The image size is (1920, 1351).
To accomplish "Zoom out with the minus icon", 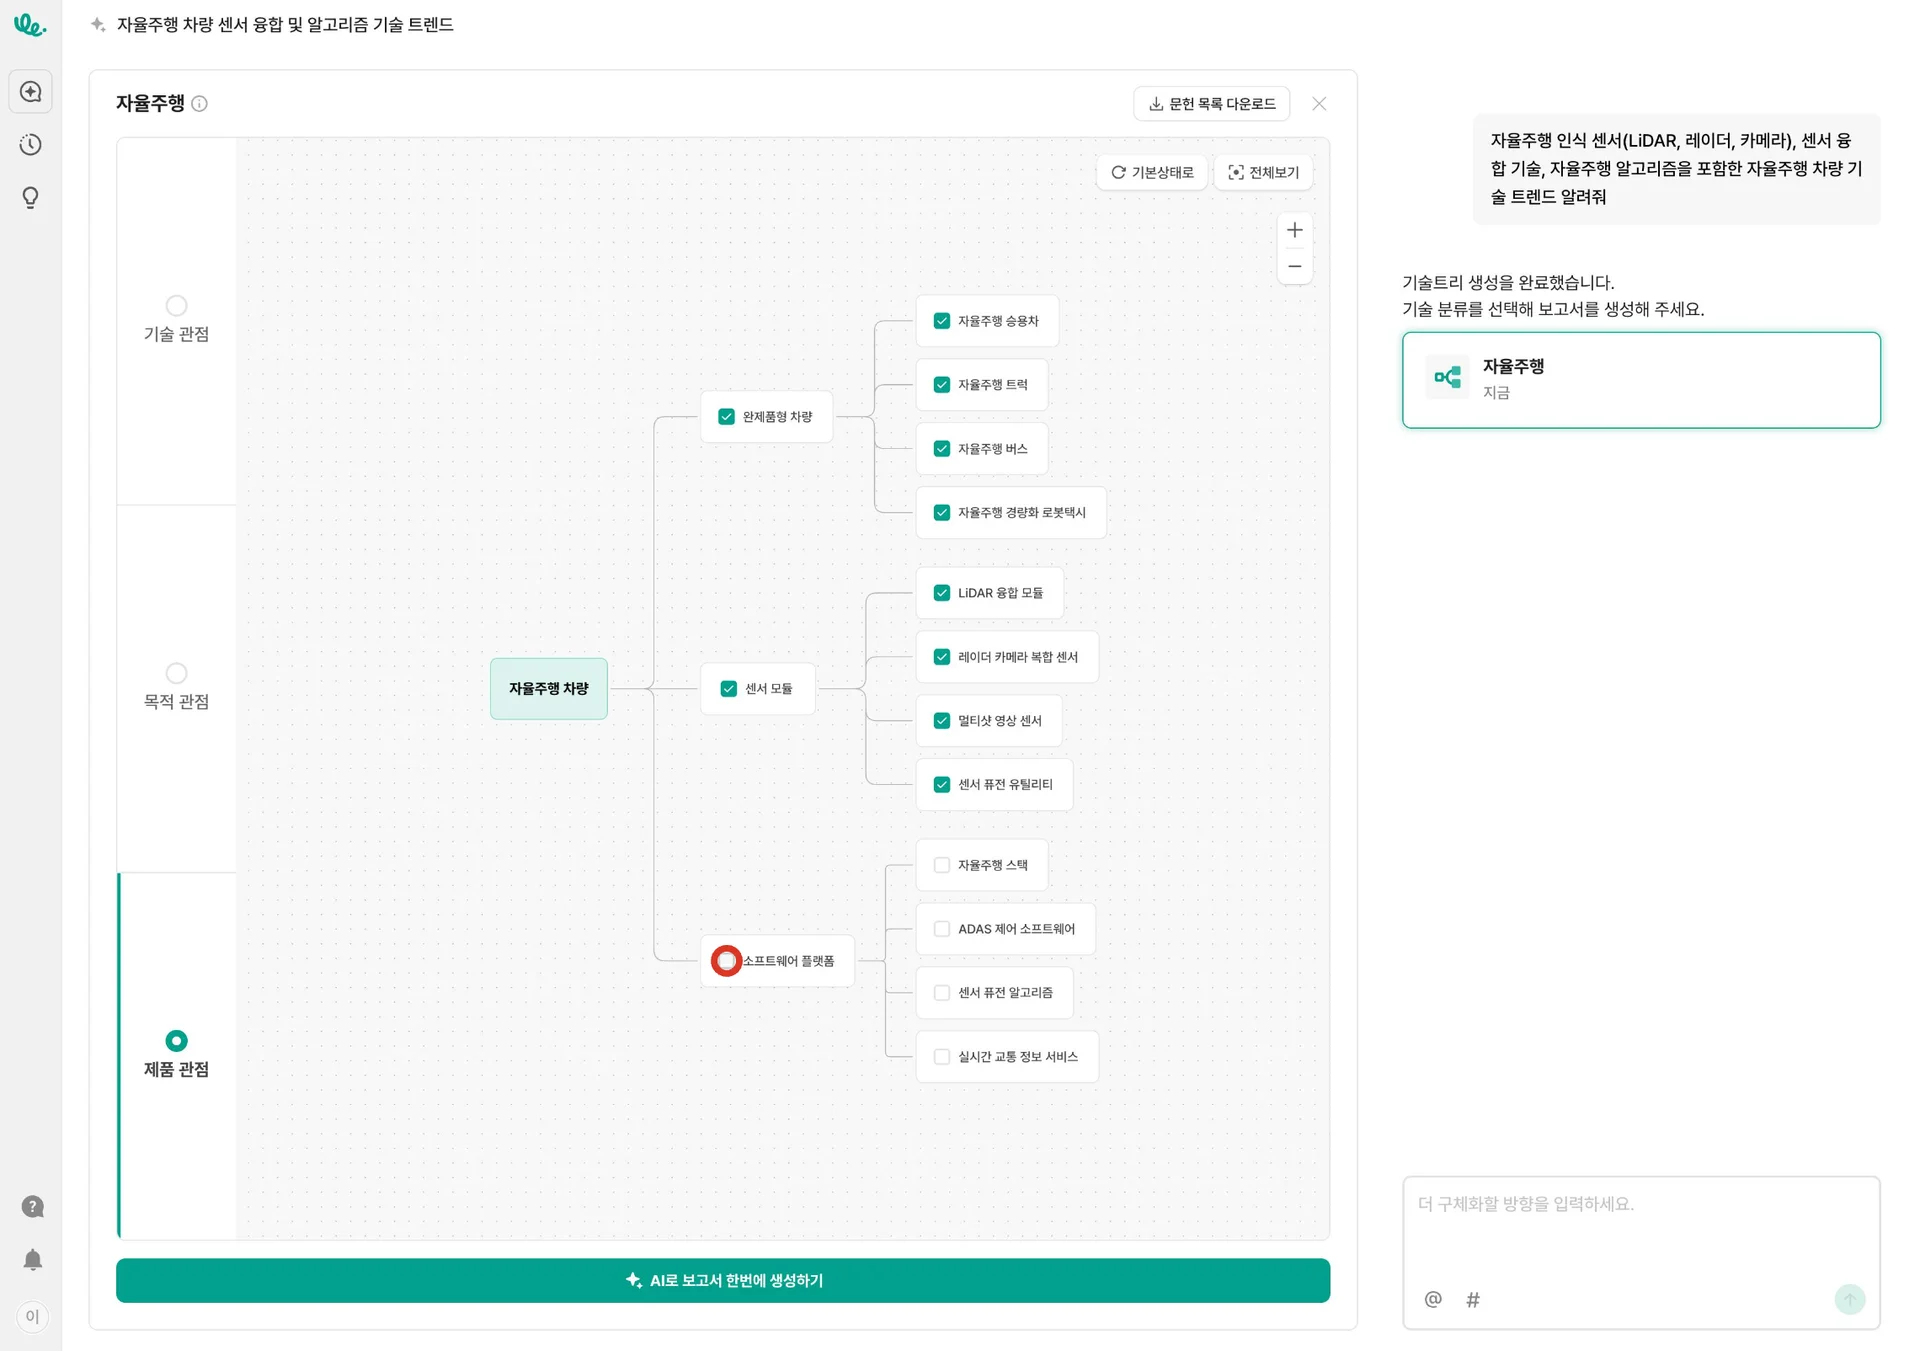I will (1294, 267).
